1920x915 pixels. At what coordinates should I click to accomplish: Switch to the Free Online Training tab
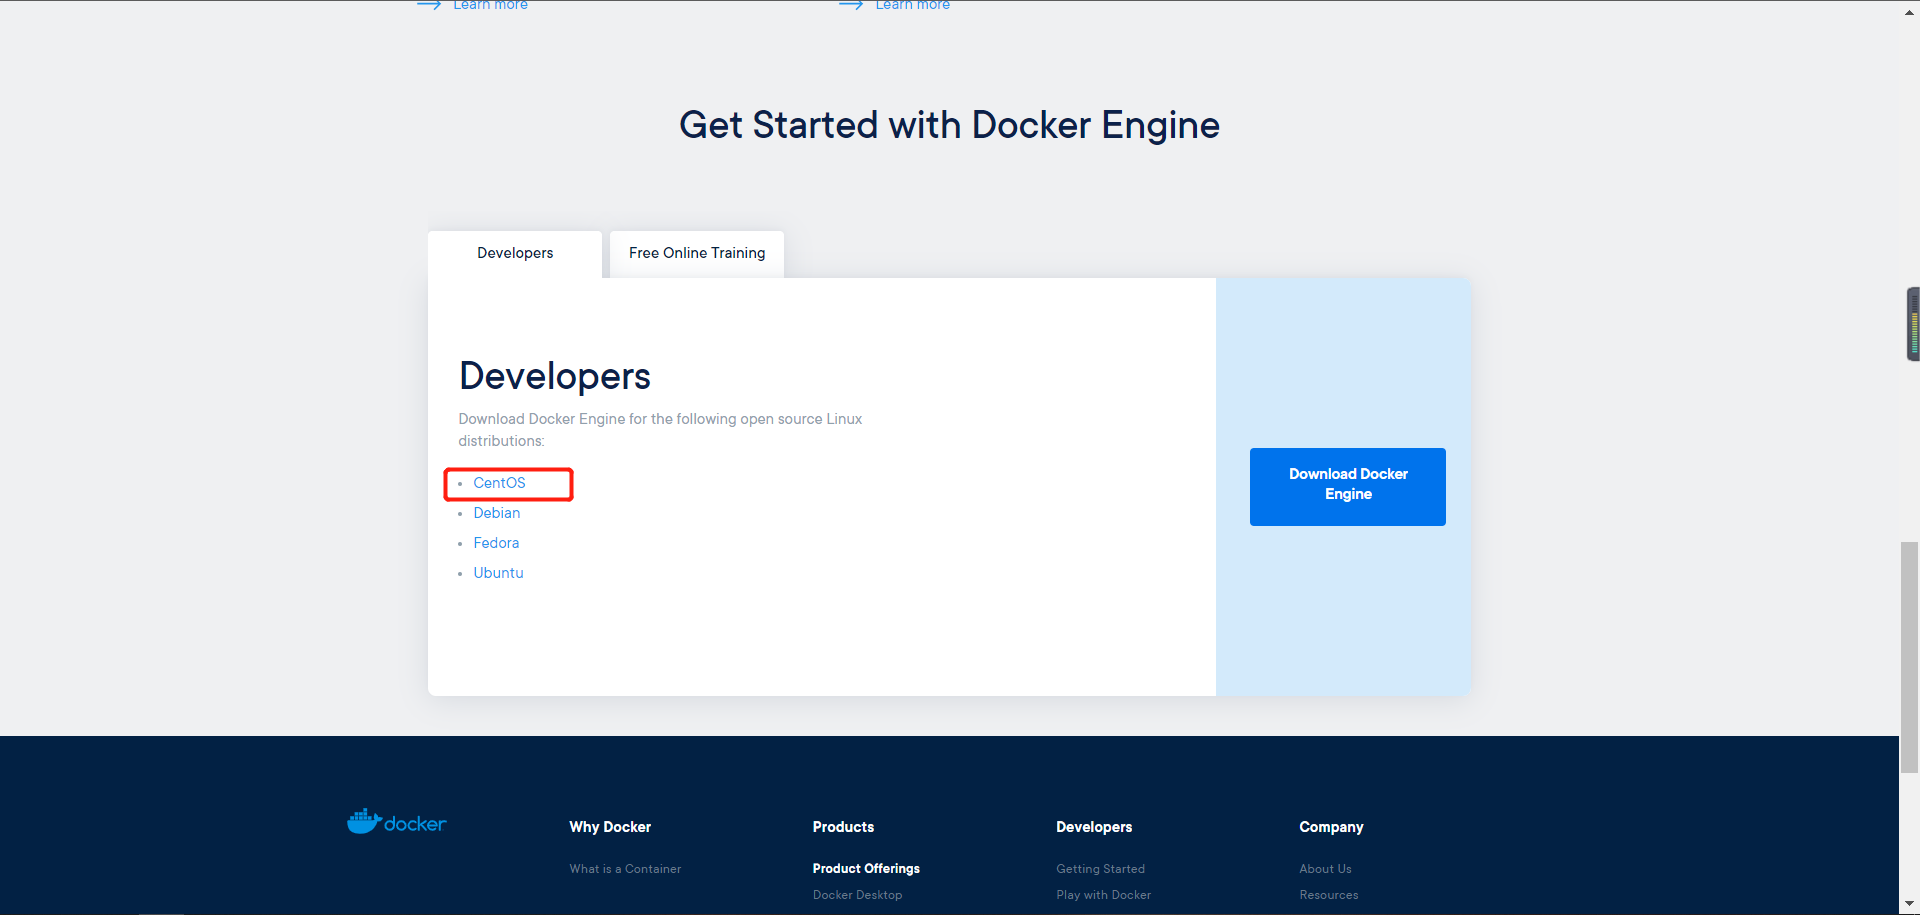click(697, 254)
